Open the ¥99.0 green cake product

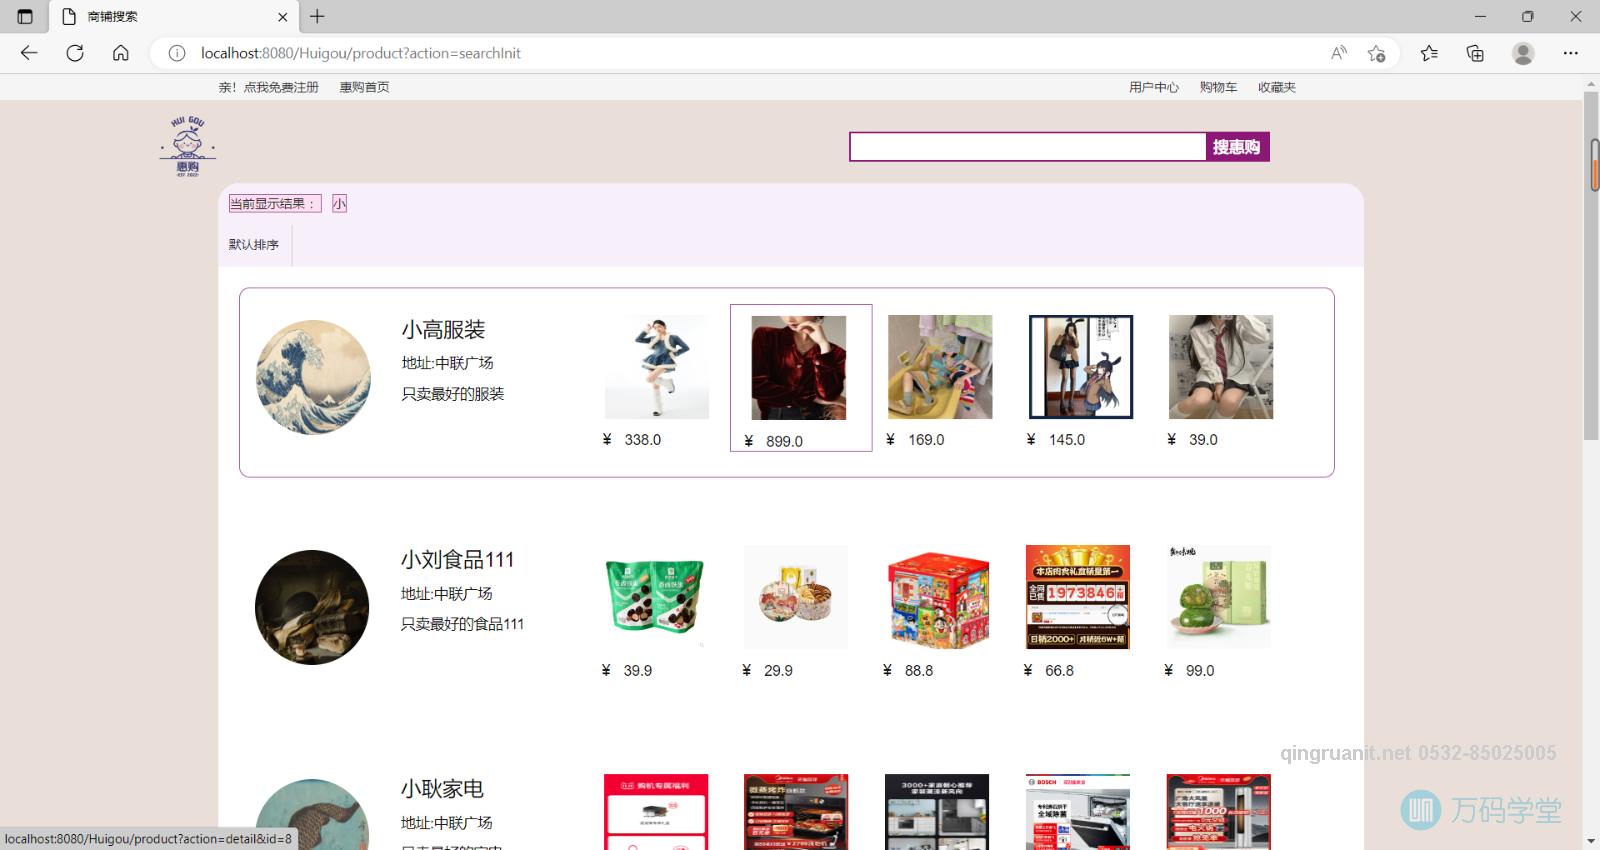tap(1218, 597)
